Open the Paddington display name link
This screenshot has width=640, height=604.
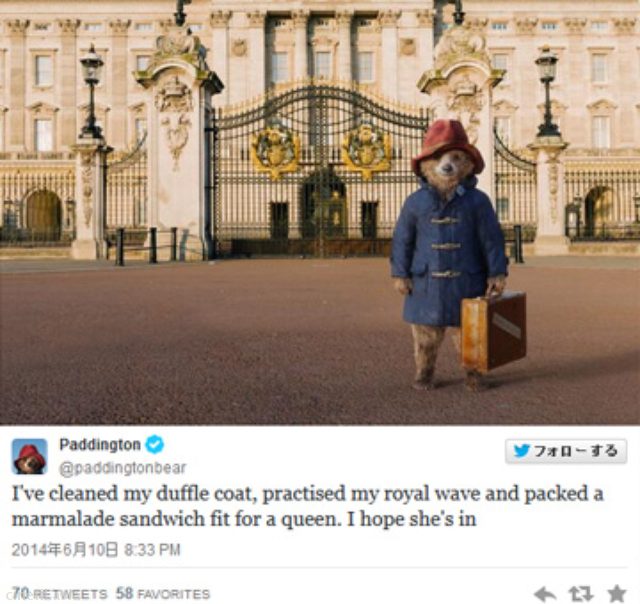tap(100, 444)
